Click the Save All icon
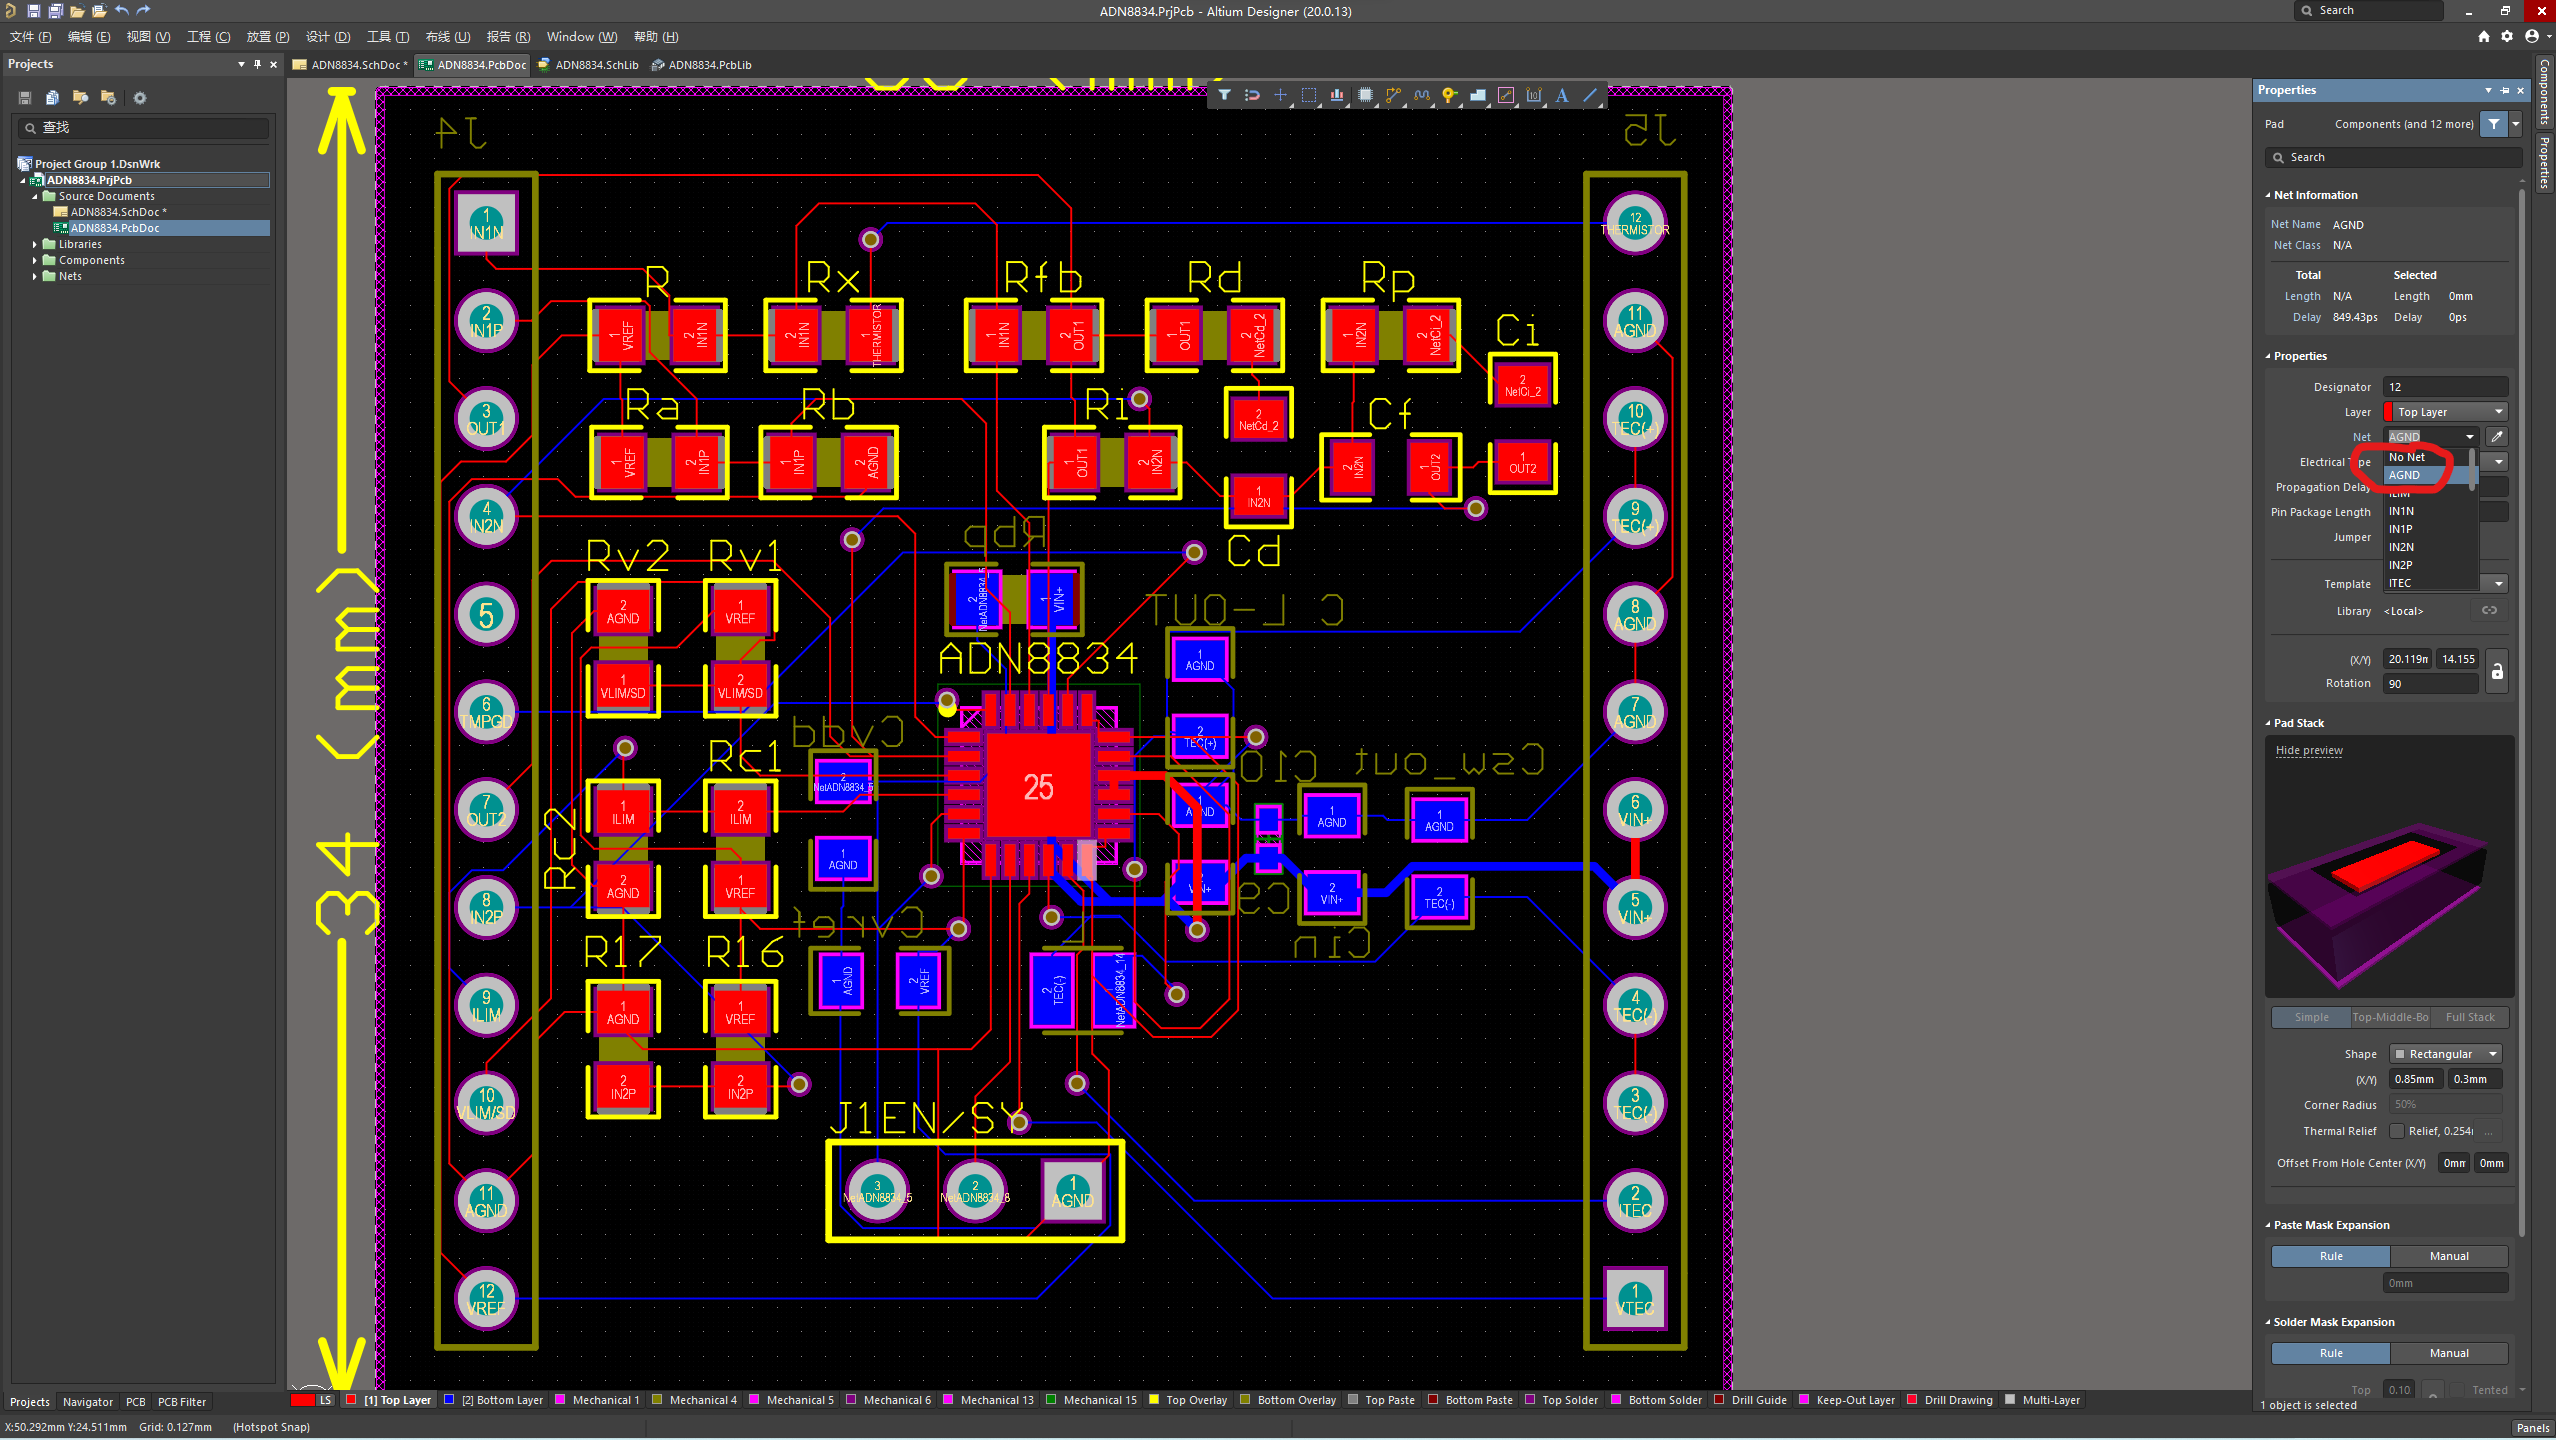The image size is (2556, 1440). (55, 11)
